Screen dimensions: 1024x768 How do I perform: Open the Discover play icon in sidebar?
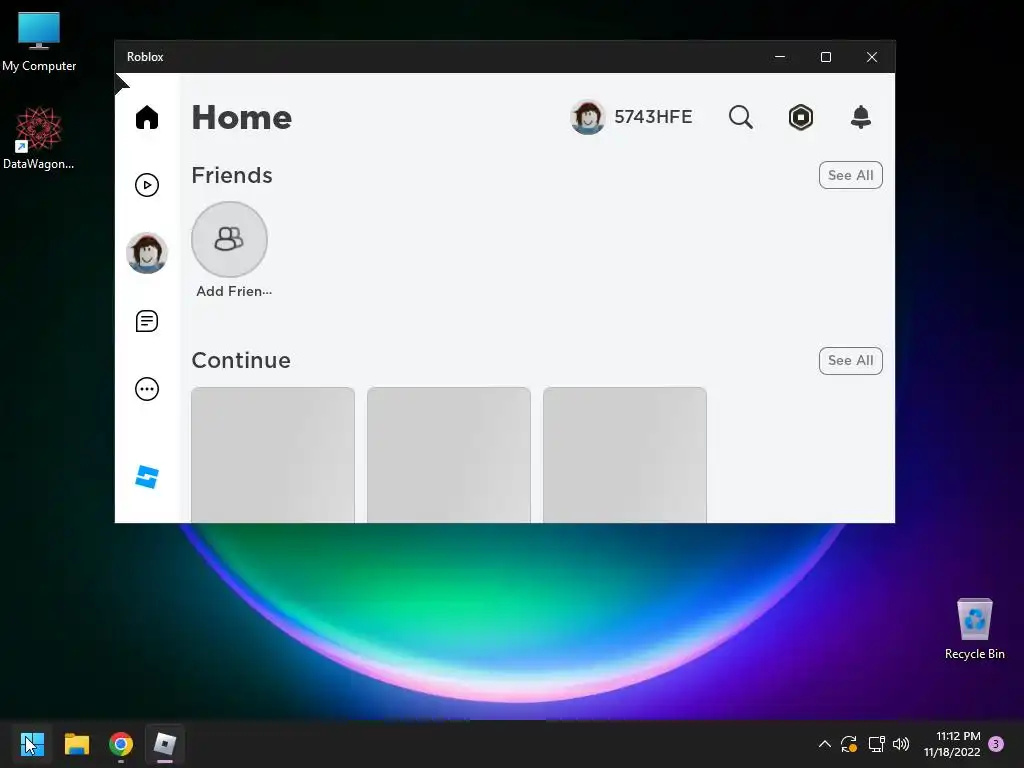click(x=147, y=185)
